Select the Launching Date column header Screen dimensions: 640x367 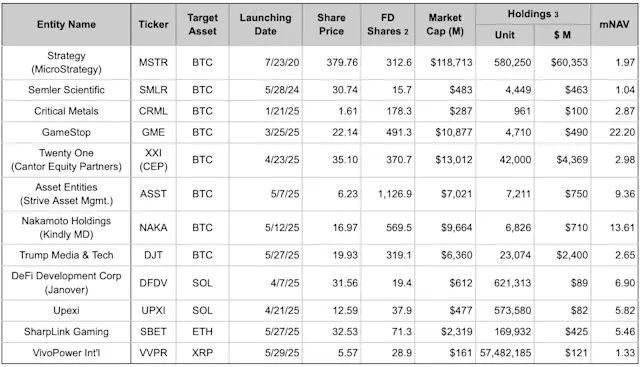tap(265, 24)
